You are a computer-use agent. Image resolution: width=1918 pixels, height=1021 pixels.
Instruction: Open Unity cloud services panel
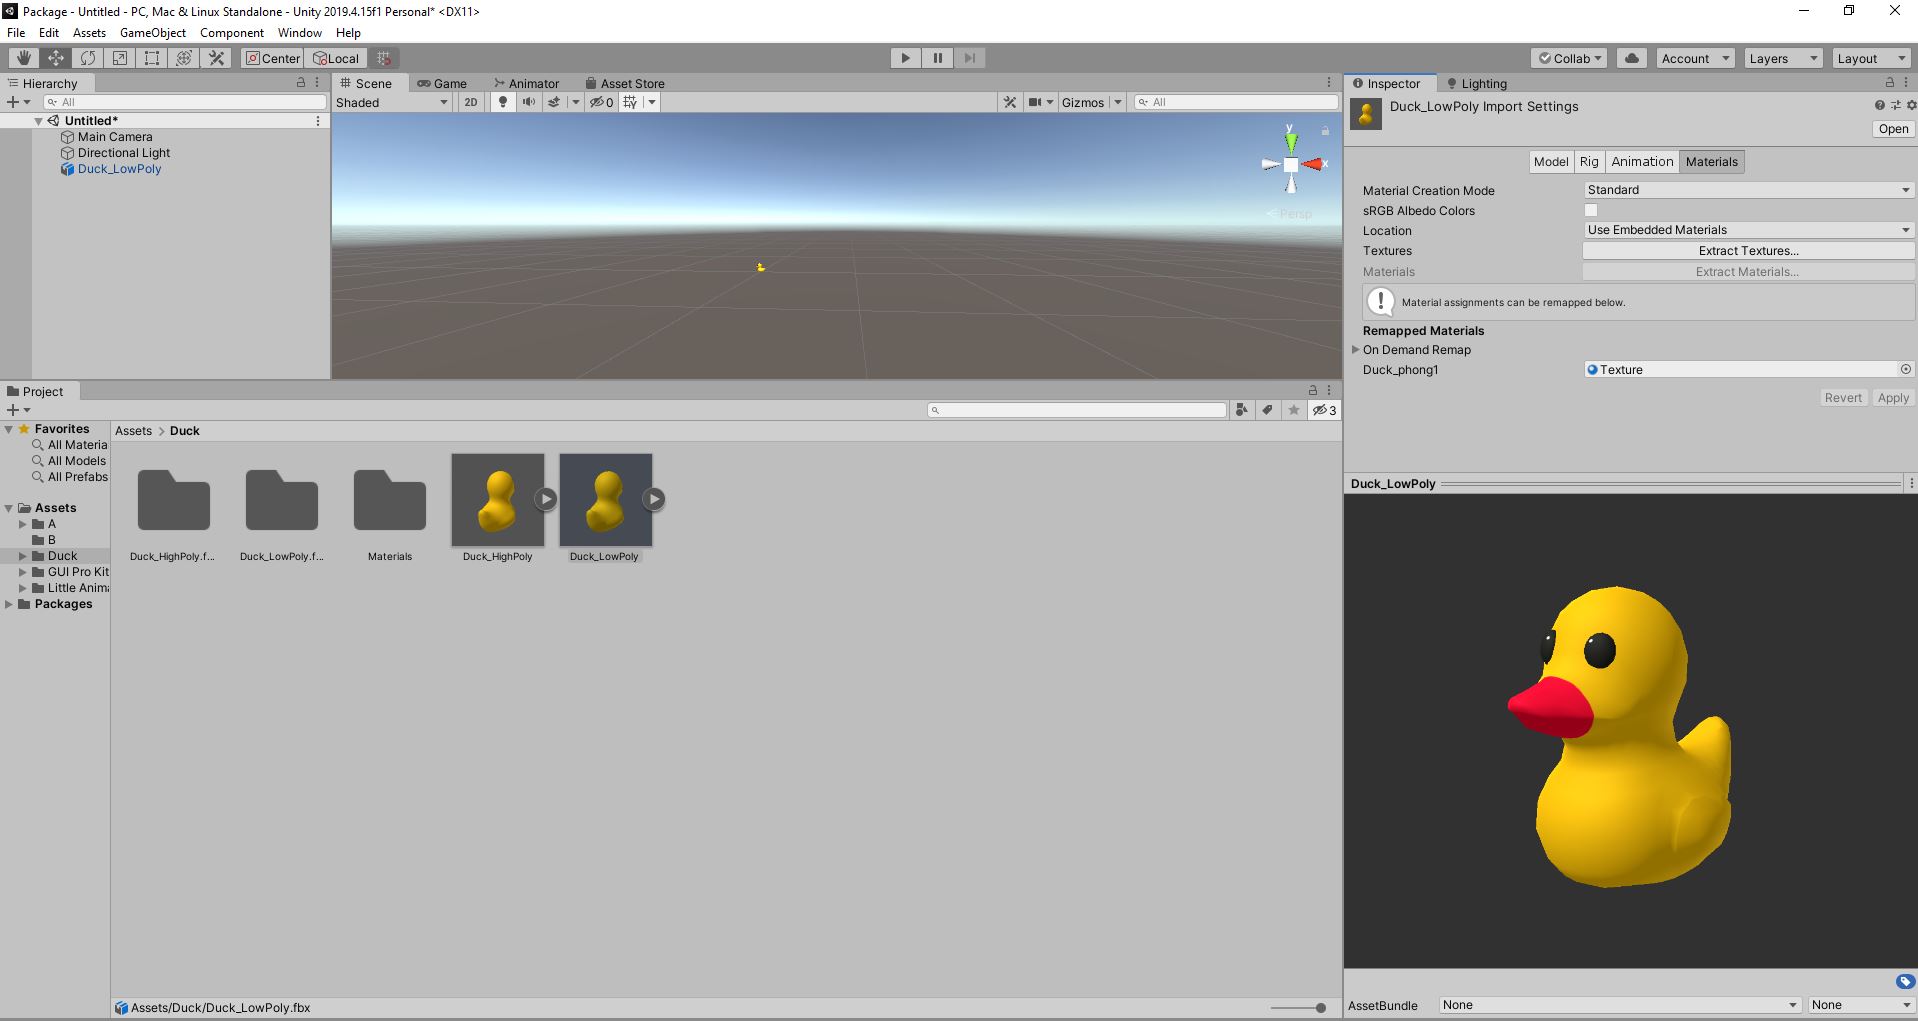pyautogui.click(x=1631, y=57)
